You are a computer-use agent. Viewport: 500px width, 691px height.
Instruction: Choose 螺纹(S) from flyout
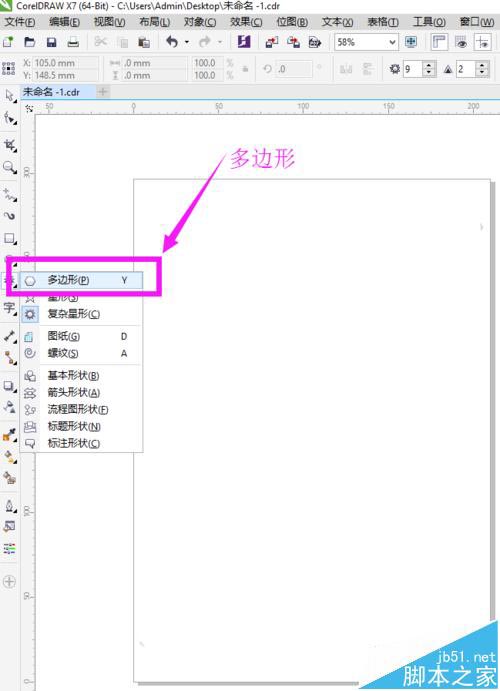coord(82,353)
